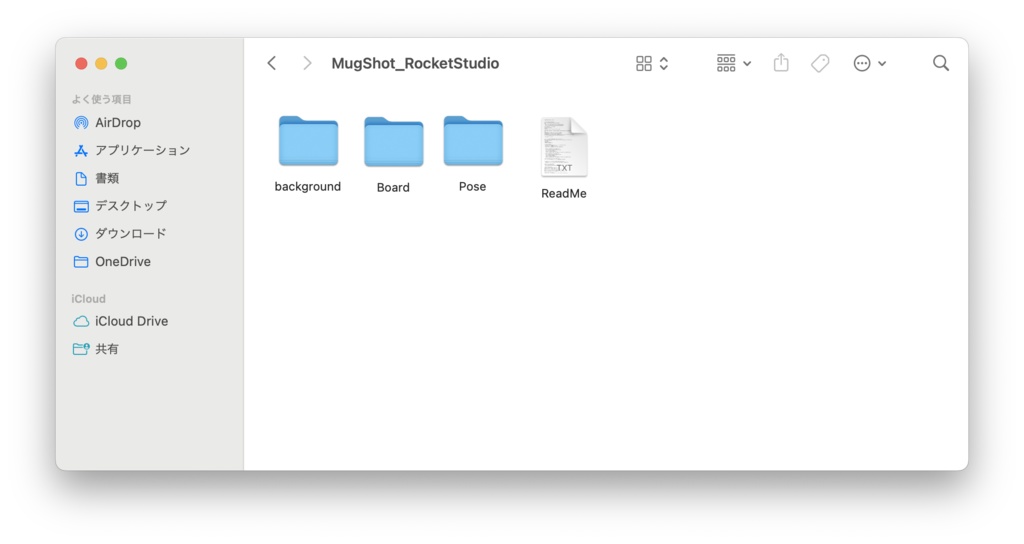The image size is (1024, 544).
Task: Click the 書類 document icon
Action: coord(81,178)
